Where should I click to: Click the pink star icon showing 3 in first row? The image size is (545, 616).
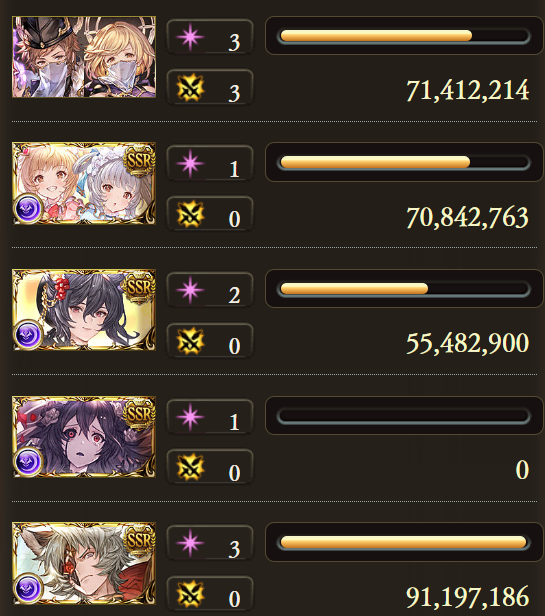pos(190,37)
